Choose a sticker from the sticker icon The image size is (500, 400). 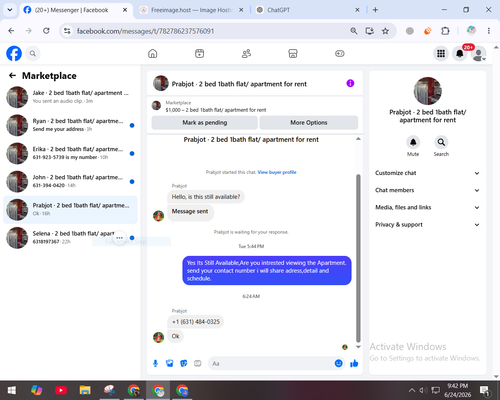pos(184,363)
